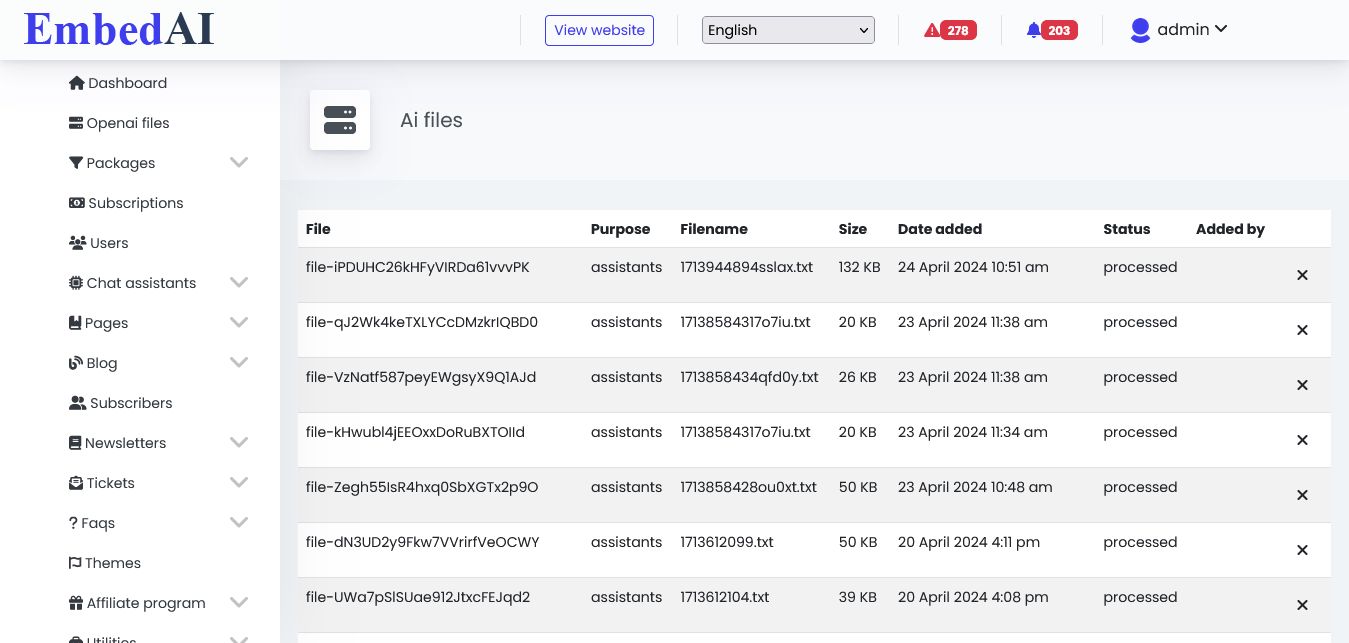Click date 24 April 2024 10:51 am

coord(973,267)
